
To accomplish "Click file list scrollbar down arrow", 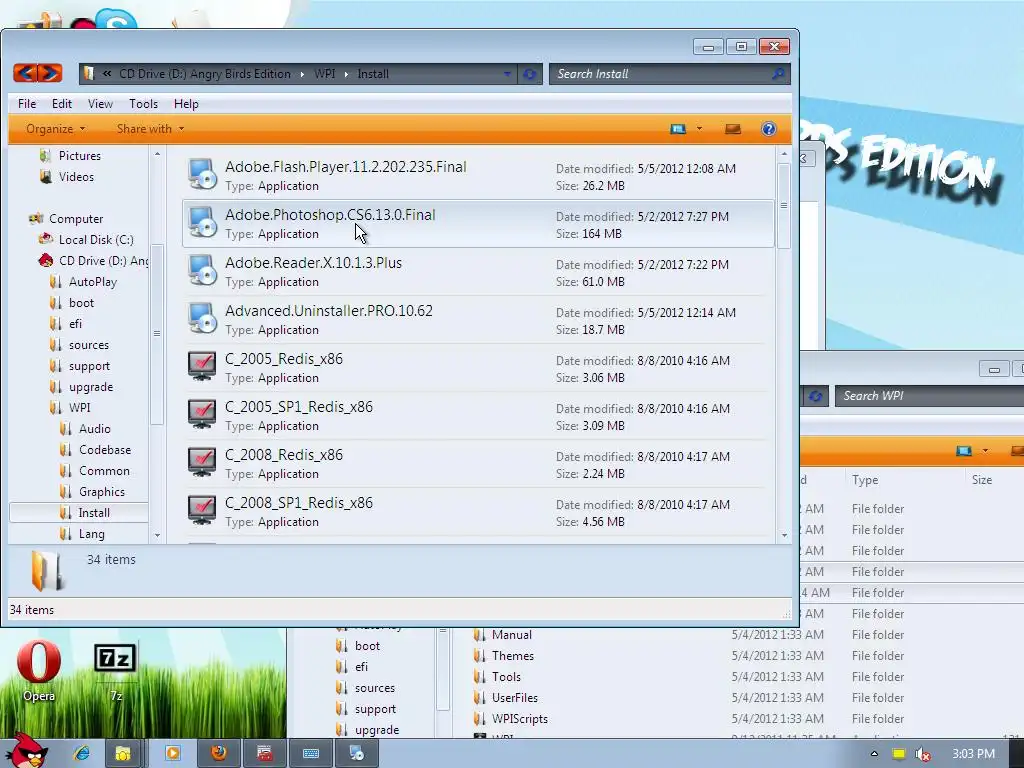I will point(784,536).
